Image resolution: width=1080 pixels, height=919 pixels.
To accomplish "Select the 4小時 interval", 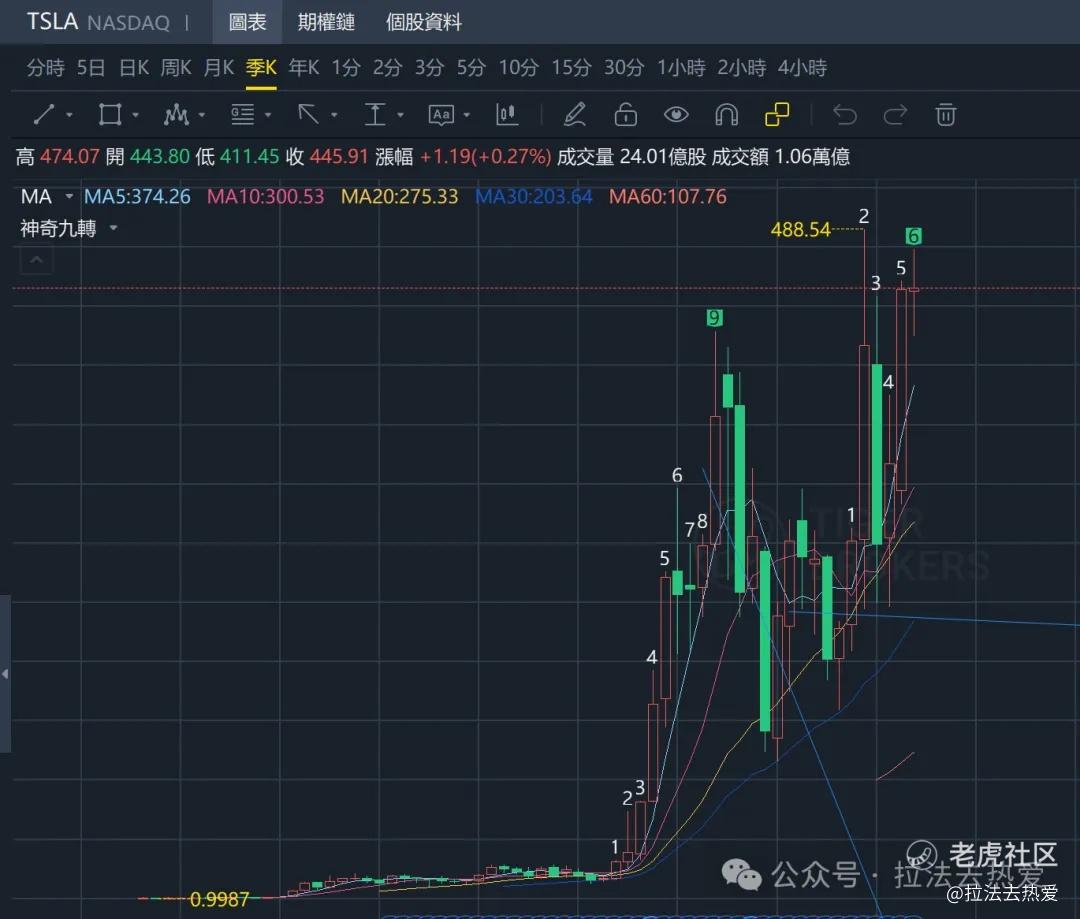I will coord(802,68).
